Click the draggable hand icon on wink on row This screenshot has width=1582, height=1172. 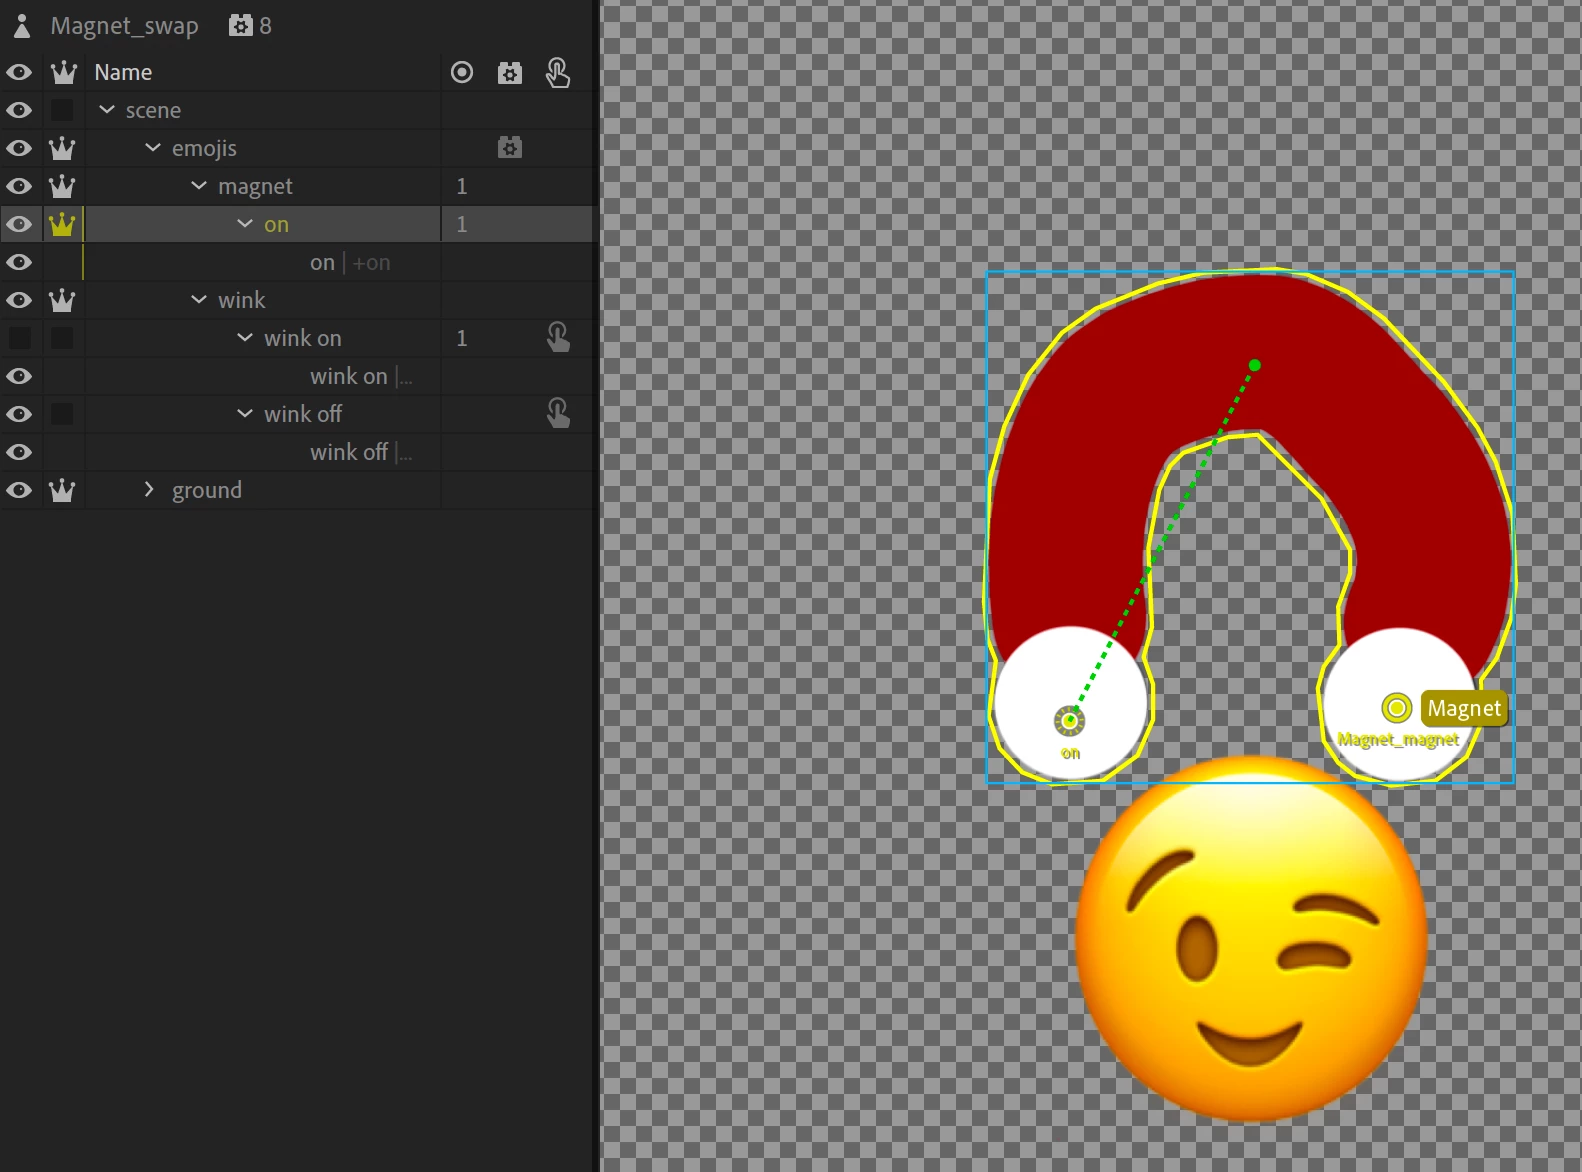coord(558,337)
